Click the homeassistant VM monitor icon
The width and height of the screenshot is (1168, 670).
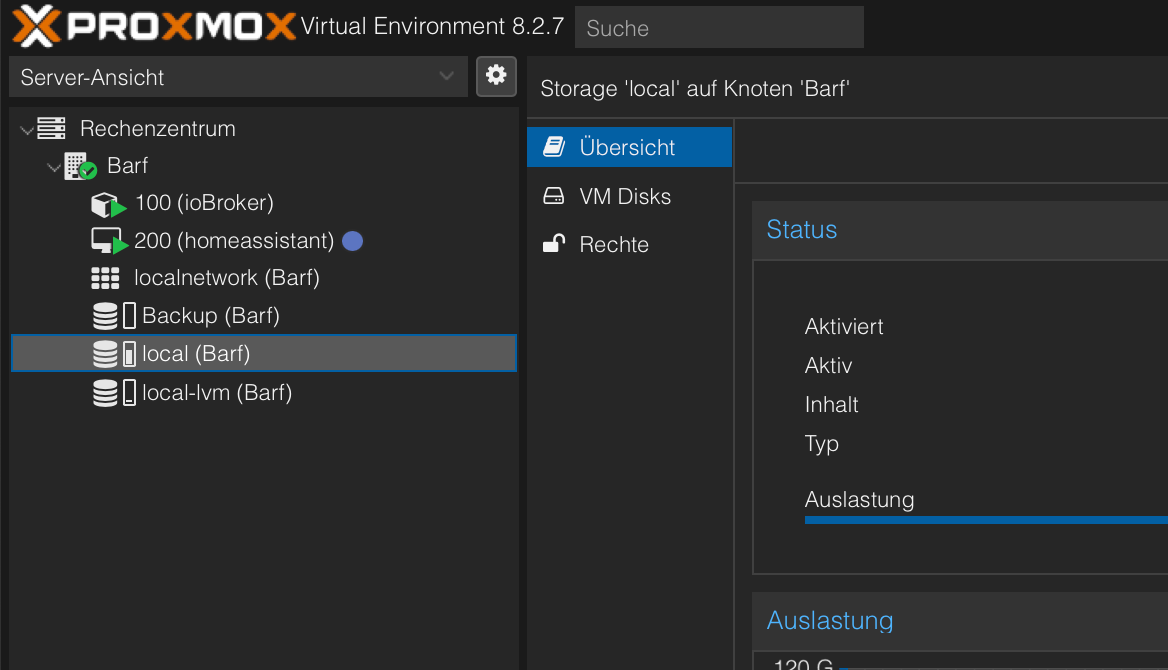106,241
